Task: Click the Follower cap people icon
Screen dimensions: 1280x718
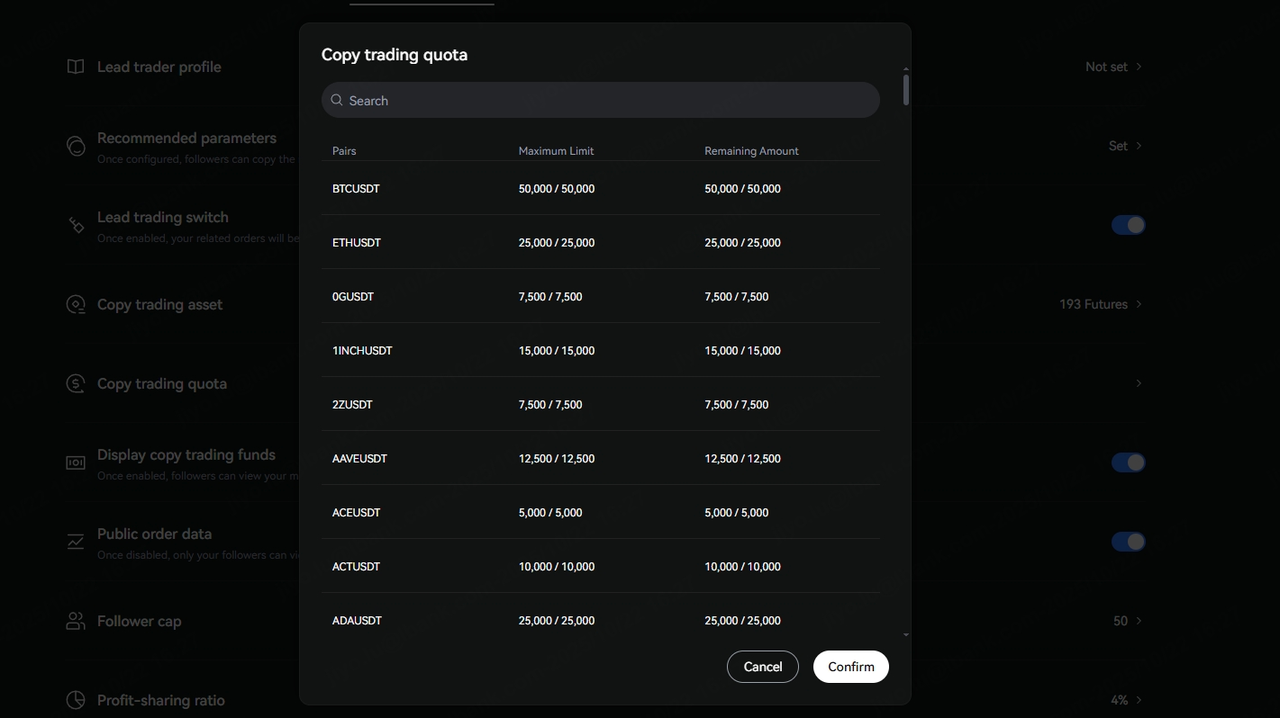Action: tap(75, 621)
